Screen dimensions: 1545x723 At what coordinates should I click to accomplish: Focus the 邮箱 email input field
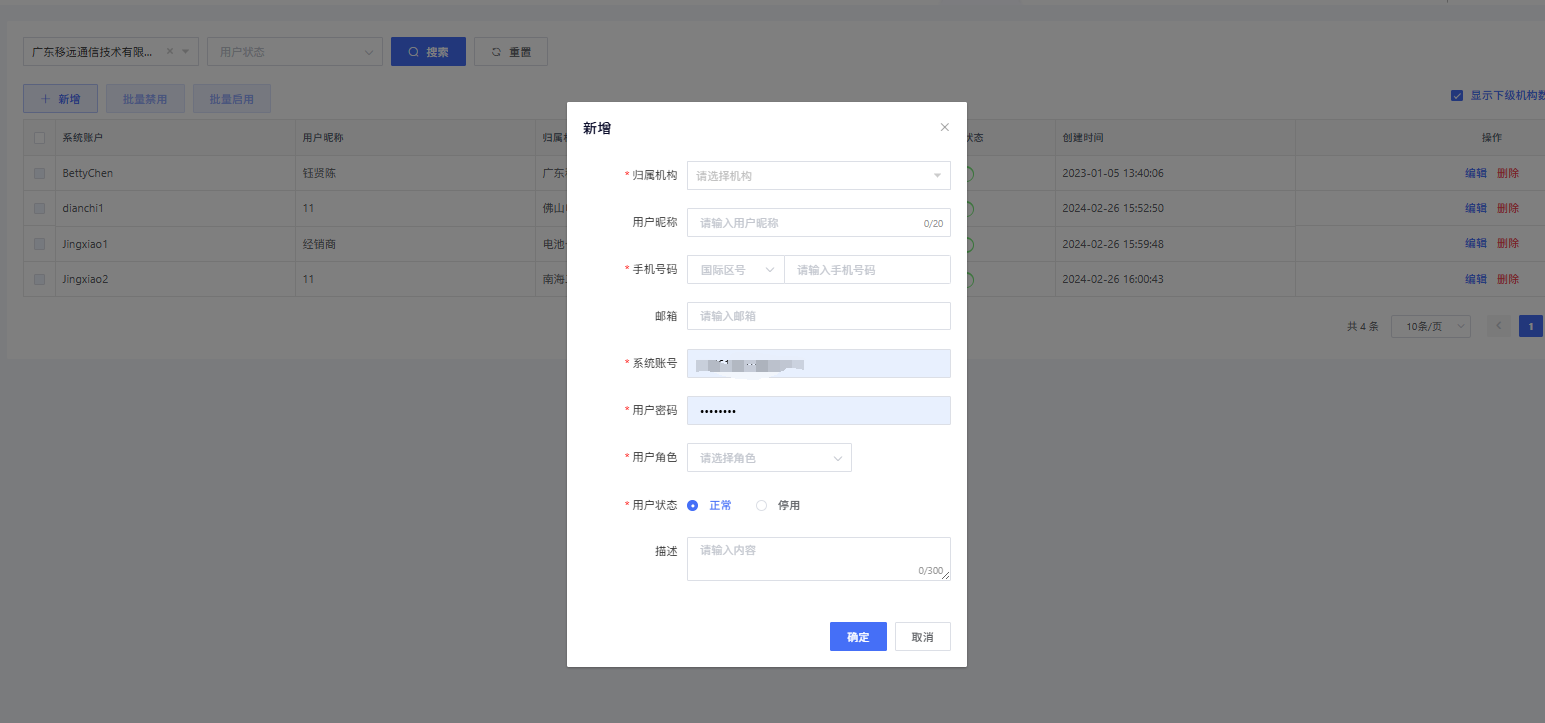[x=818, y=317]
